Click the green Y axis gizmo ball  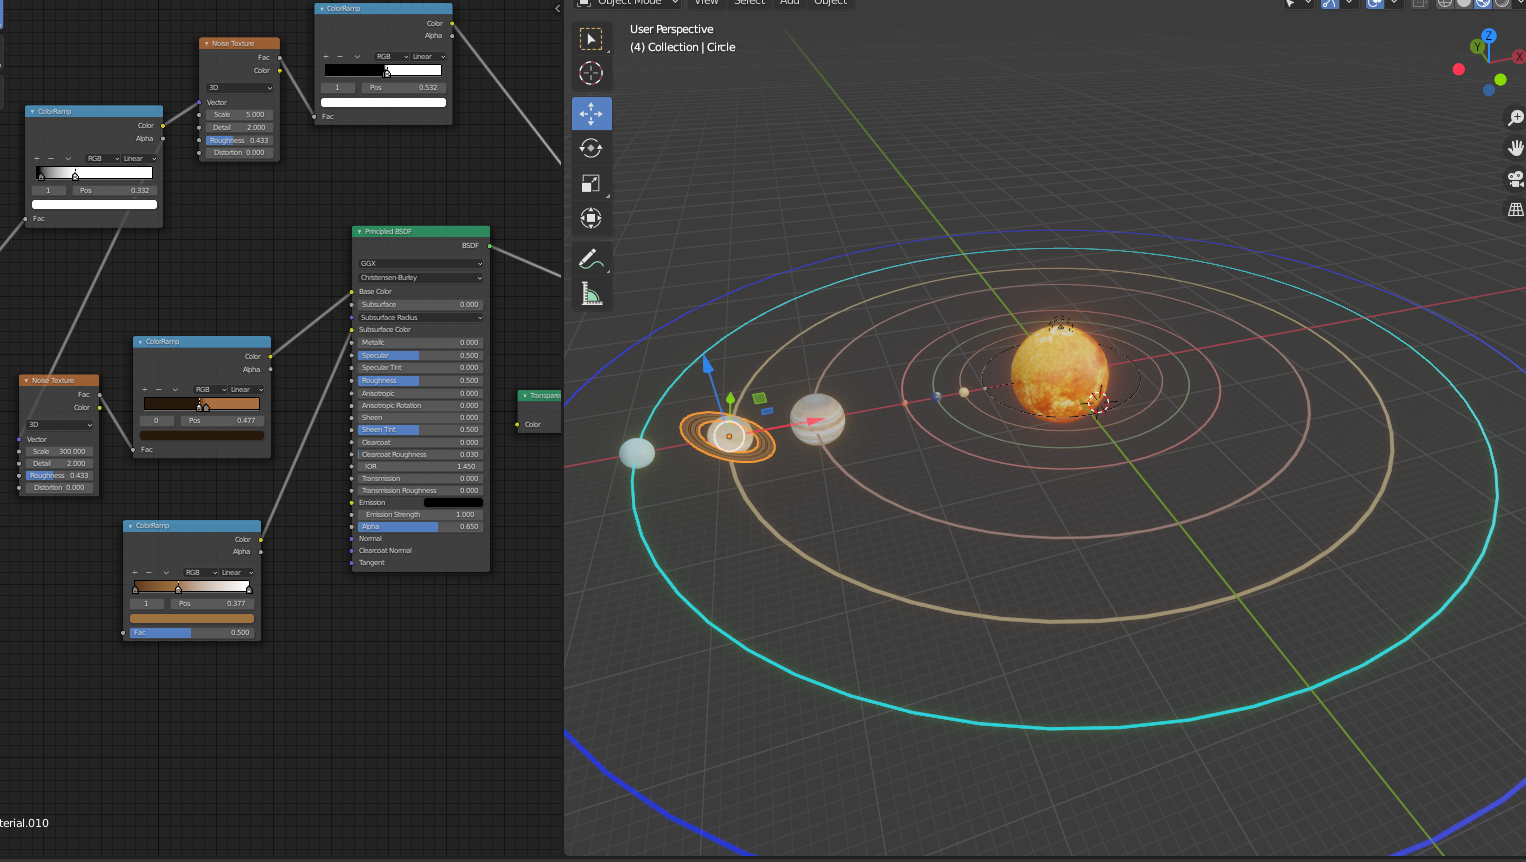[x=1477, y=47]
